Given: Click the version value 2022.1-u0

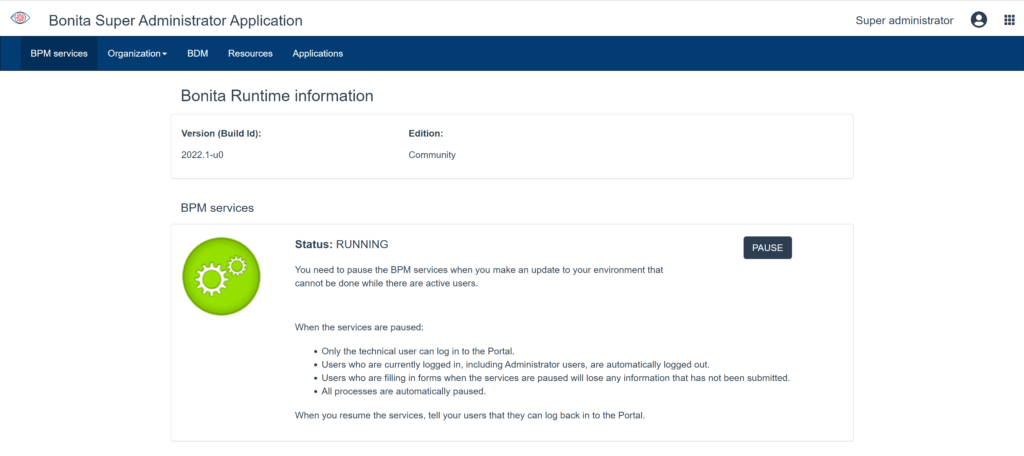Looking at the screenshot, I should pyautogui.click(x=203, y=155).
